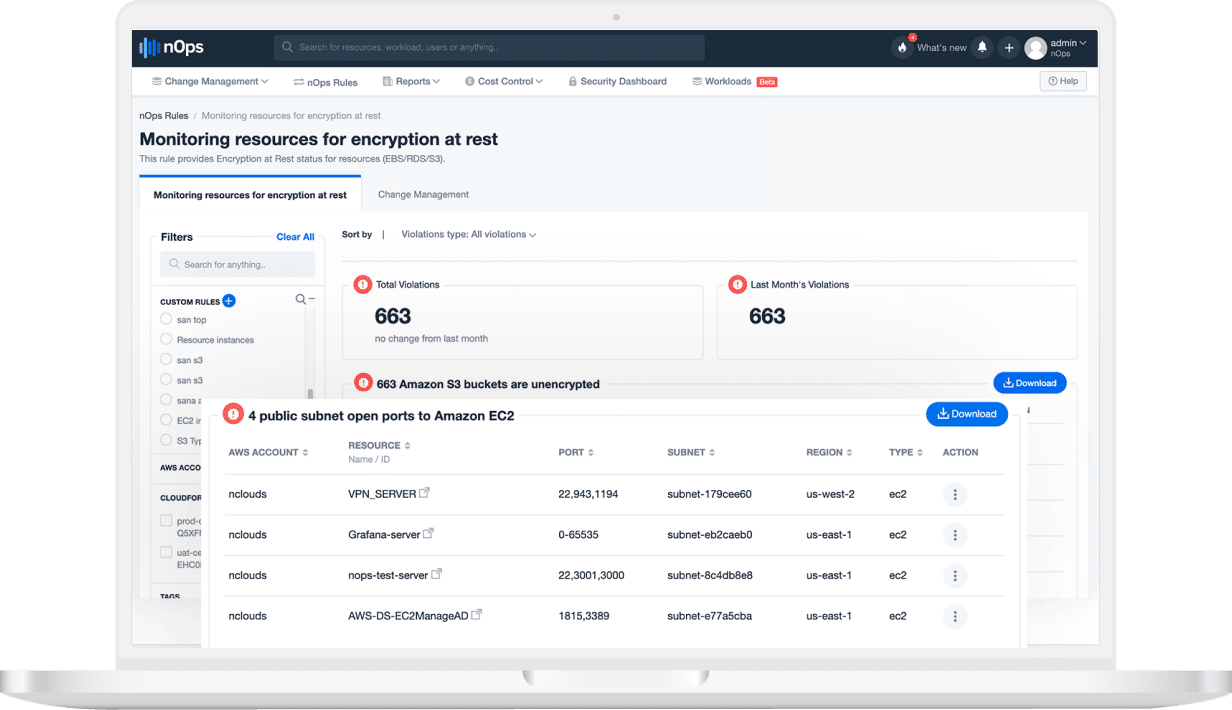1232x710 pixels.
Task: Sort by SUBNET column arrows
Action: coord(713,453)
